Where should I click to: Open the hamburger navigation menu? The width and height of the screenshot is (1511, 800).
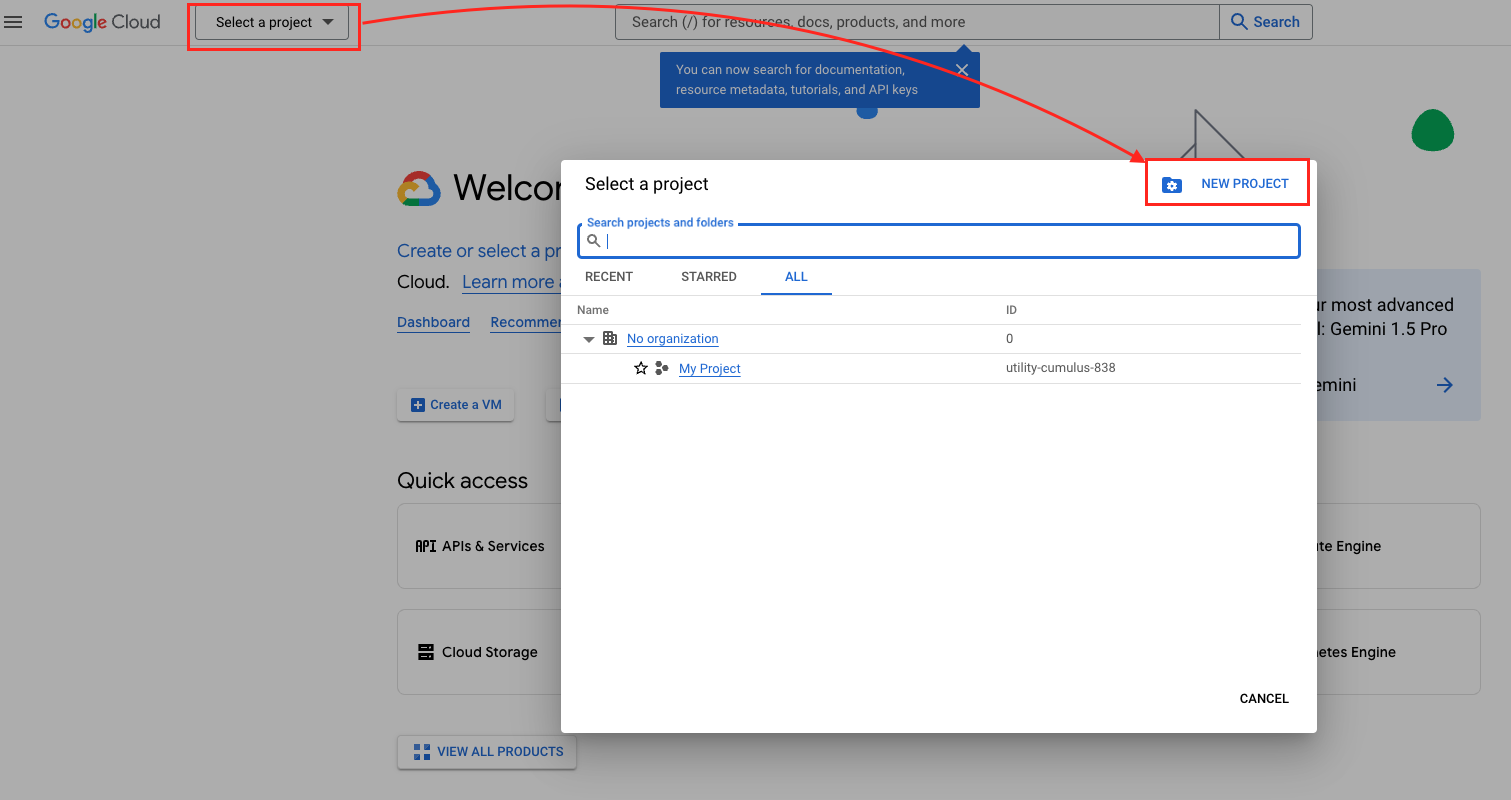click(13, 22)
